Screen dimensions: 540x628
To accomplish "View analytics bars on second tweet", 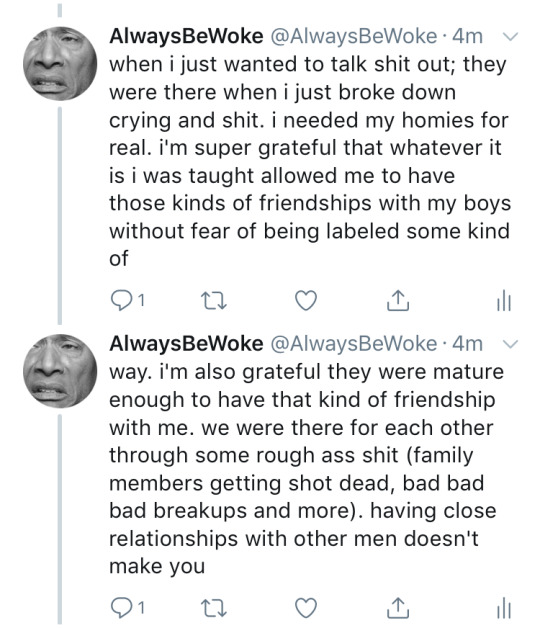I will (x=504, y=608).
